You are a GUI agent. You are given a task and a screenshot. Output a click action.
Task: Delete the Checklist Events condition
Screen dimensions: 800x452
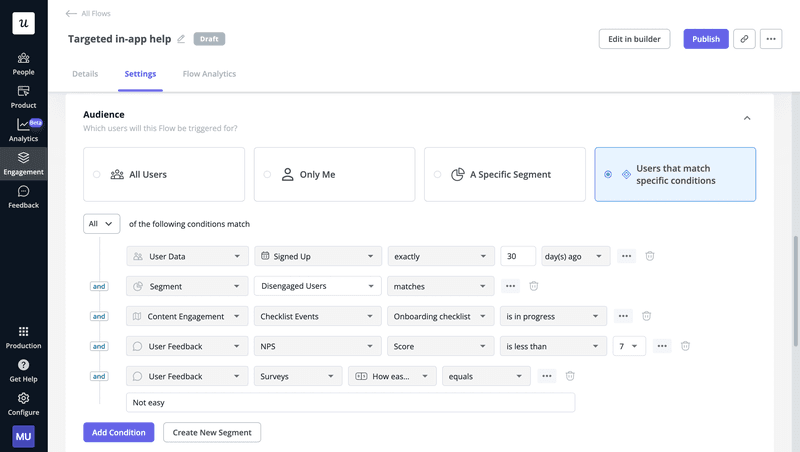[x=646, y=316]
